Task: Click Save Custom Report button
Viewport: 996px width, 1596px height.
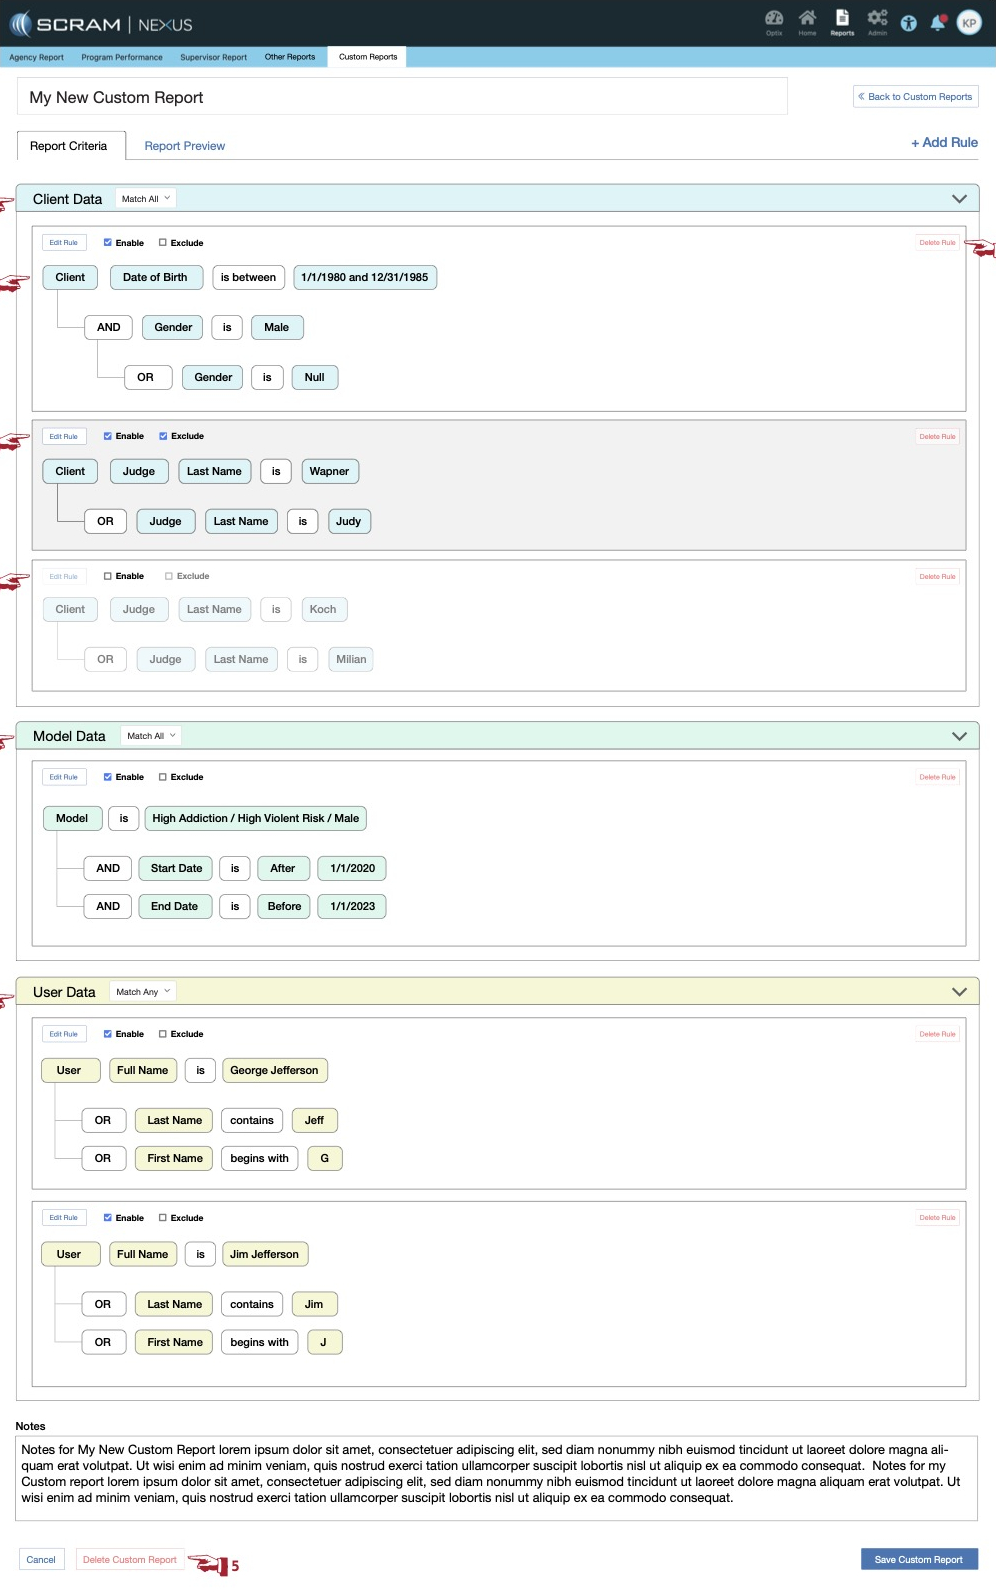Action: pos(918,1559)
